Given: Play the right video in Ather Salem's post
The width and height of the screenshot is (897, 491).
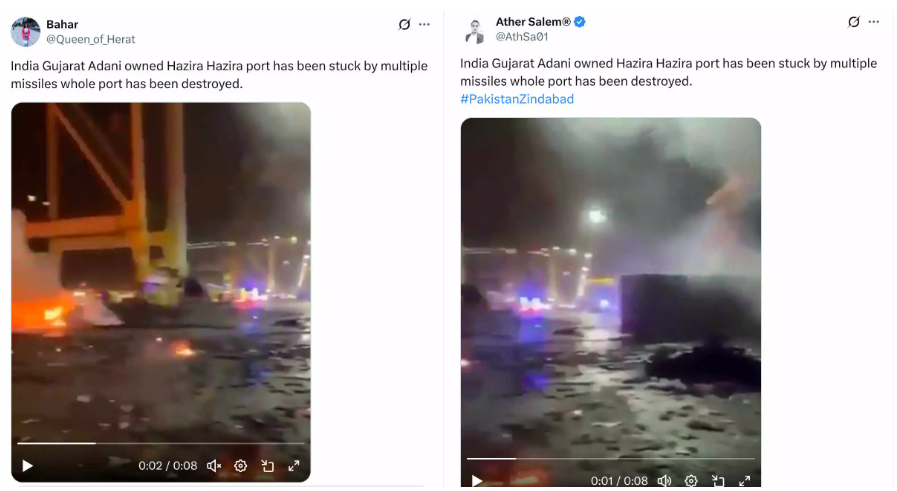Looking at the screenshot, I should tap(477, 481).
